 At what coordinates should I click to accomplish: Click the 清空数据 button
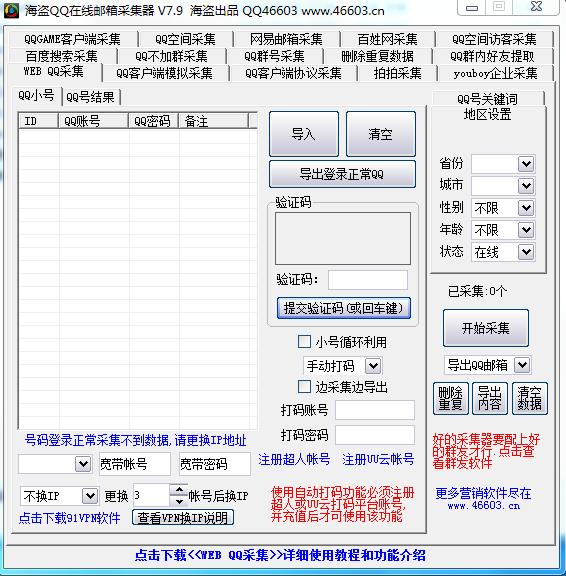point(529,398)
